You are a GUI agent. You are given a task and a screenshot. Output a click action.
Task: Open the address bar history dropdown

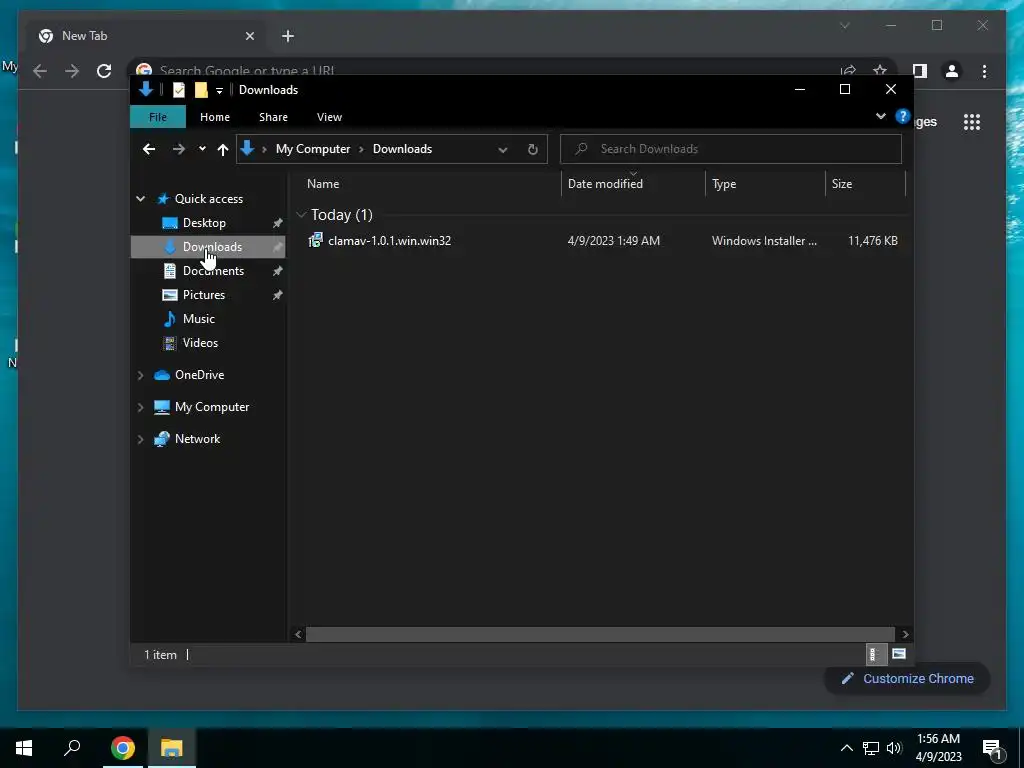coord(503,150)
